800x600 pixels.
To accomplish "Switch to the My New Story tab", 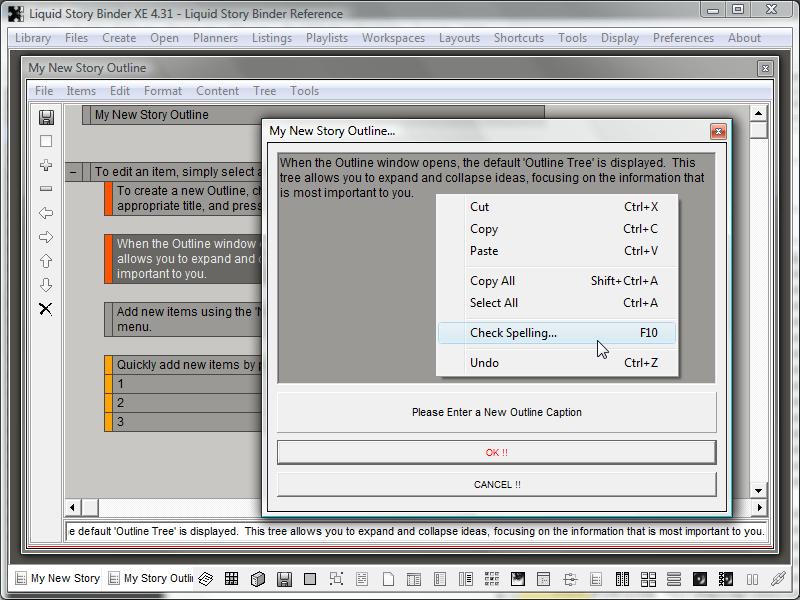I will click(x=56, y=578).
